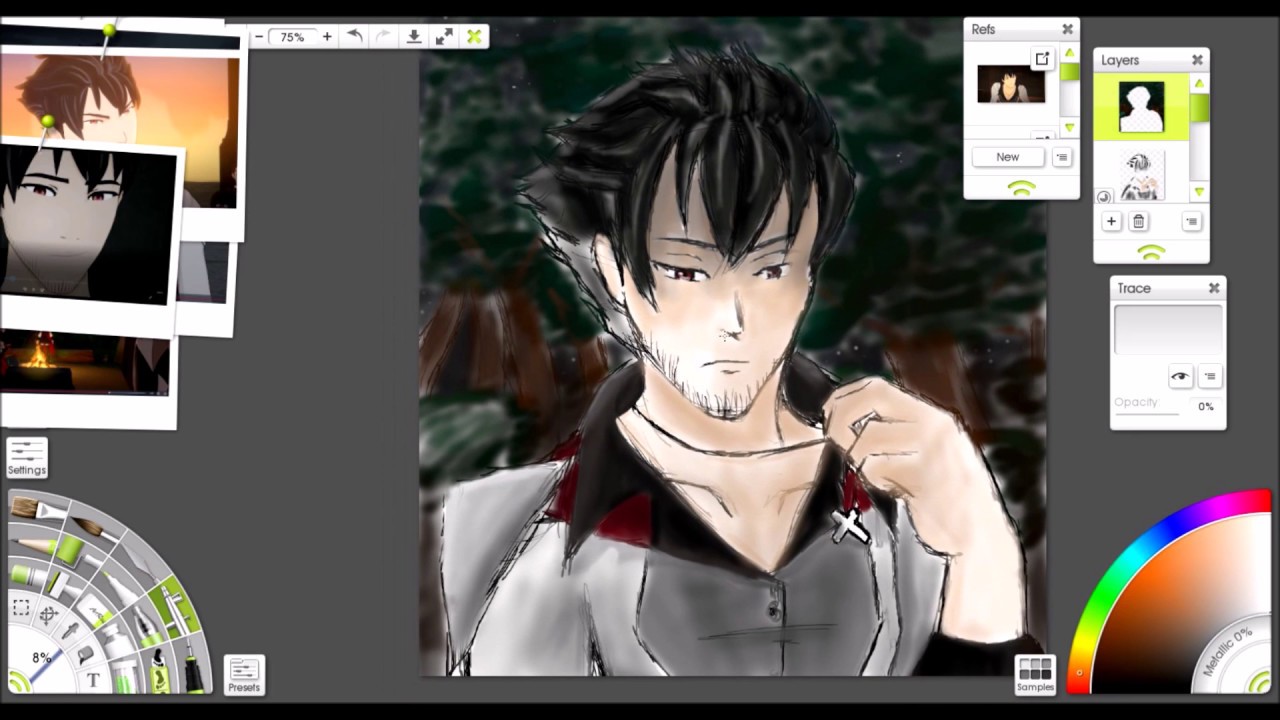1280x720 pixels.
Task: Collapse the Refs panel with green arc
Action: 1021,188
